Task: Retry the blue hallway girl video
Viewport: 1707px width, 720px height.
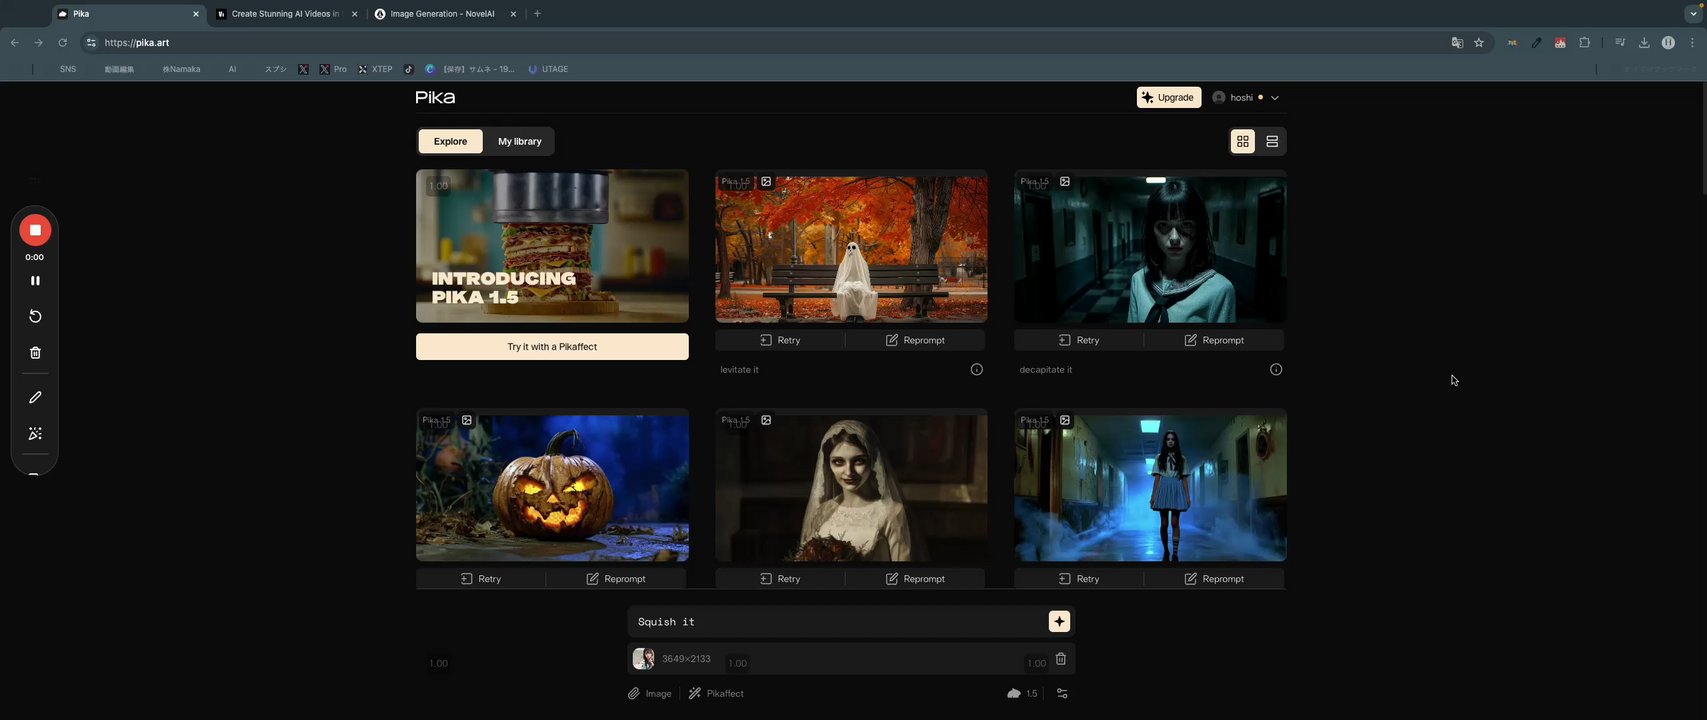Action: point(1079,579)
